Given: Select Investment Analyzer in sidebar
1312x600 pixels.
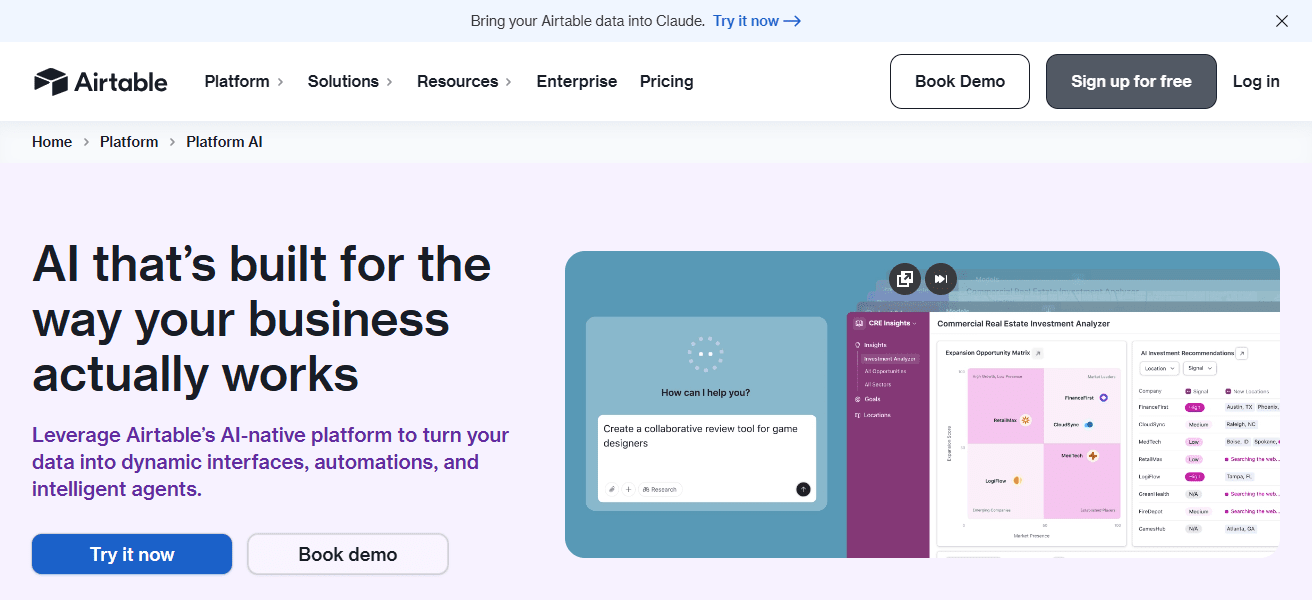Looking at the screenshot, I should [x=890, y=358].
